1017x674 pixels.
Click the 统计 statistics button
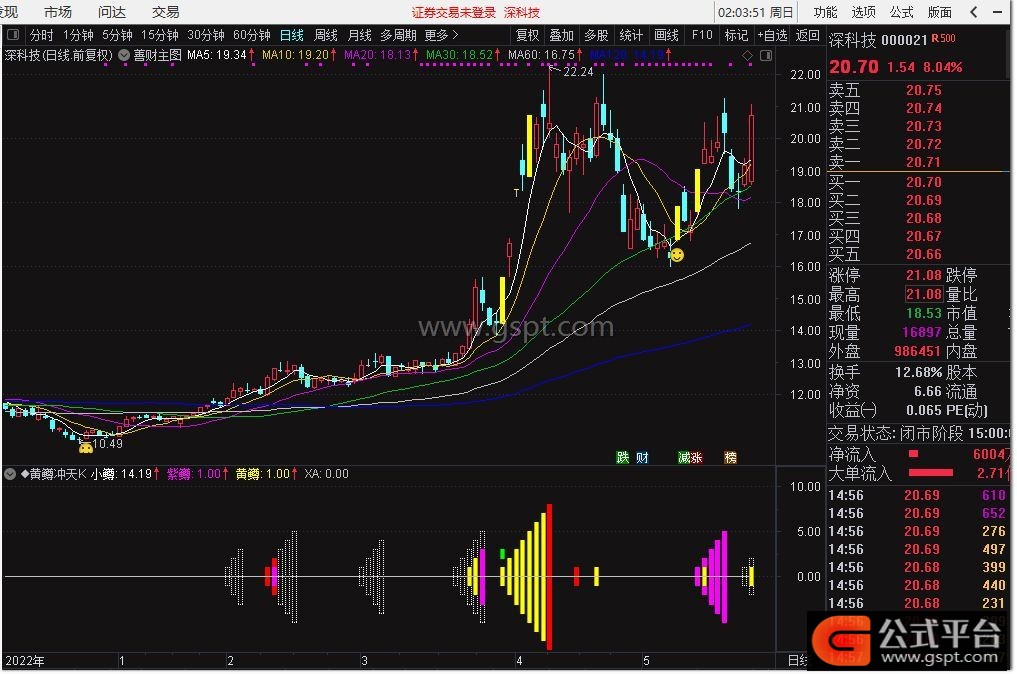point(630,35)
